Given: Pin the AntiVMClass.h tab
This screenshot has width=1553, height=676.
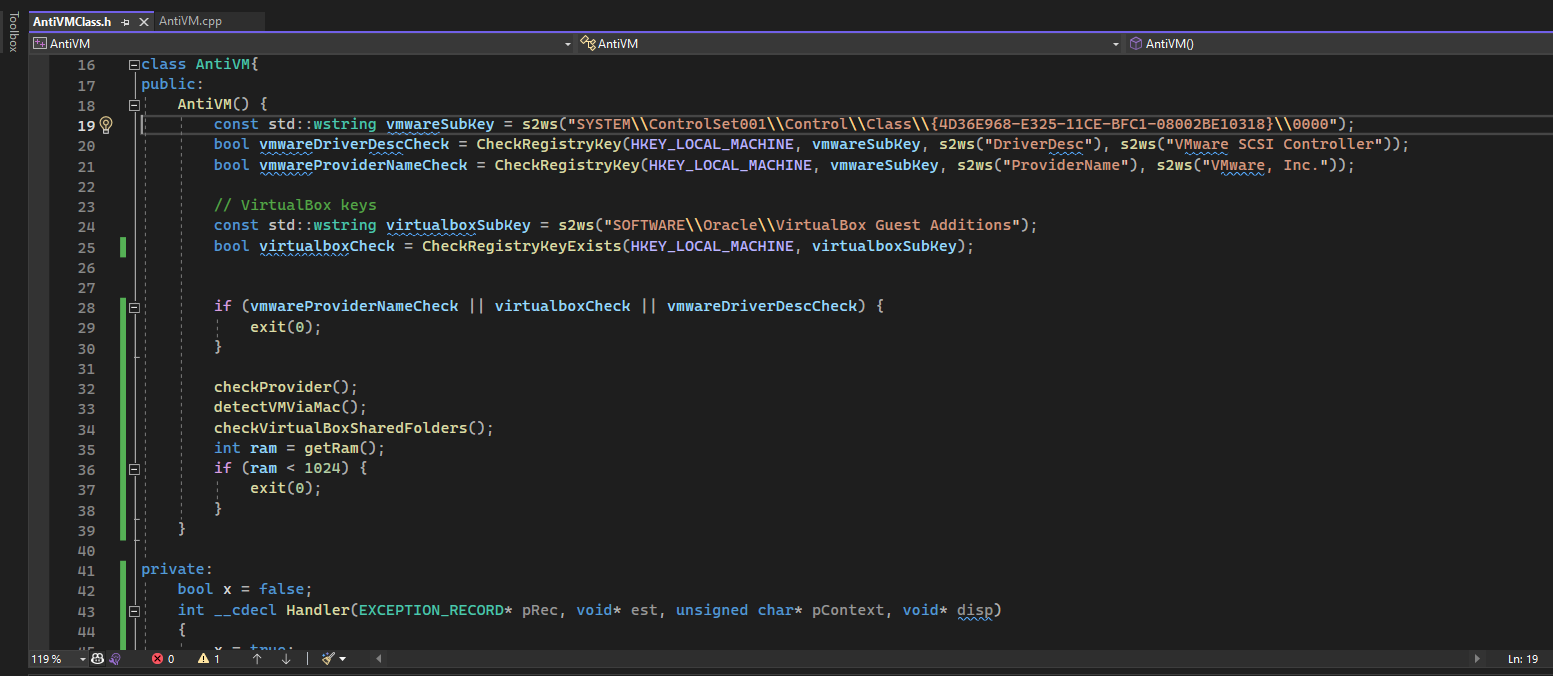Looking at the screenshot, I should tap(125, 21).
